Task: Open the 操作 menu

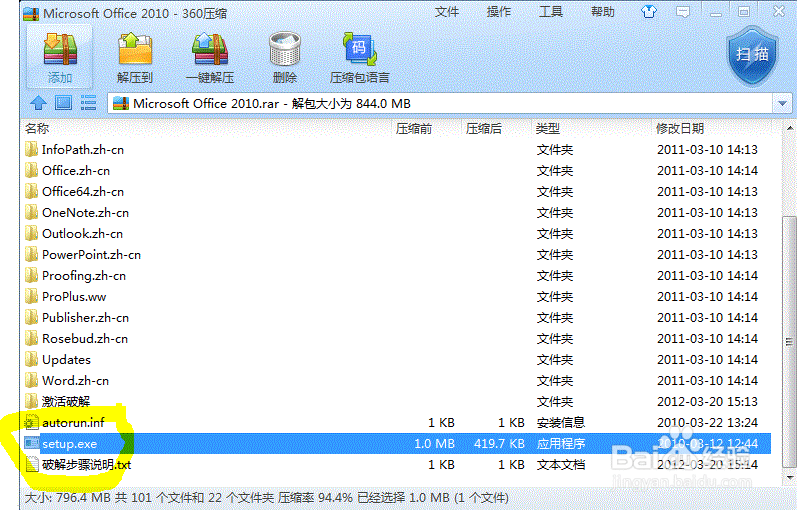Action: click(499, 12)
